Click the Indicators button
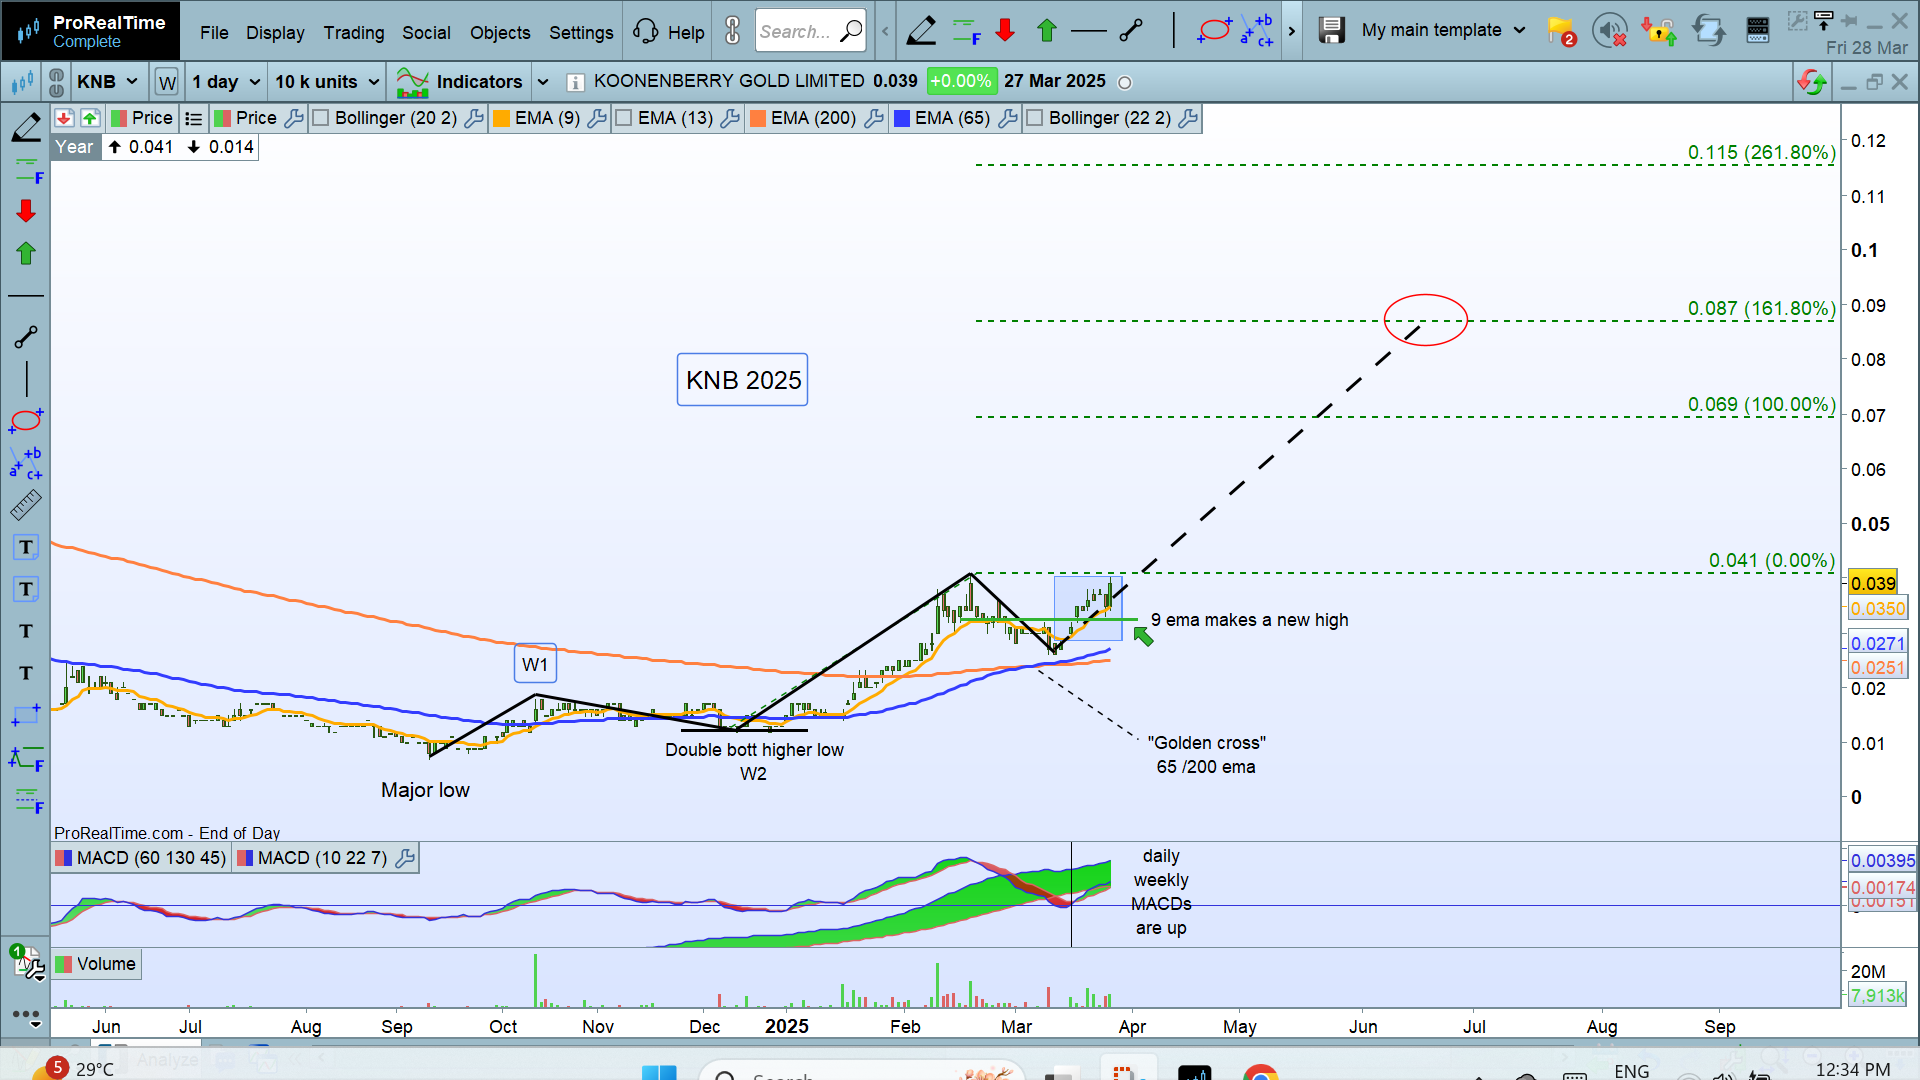 [x=460, y=82]
